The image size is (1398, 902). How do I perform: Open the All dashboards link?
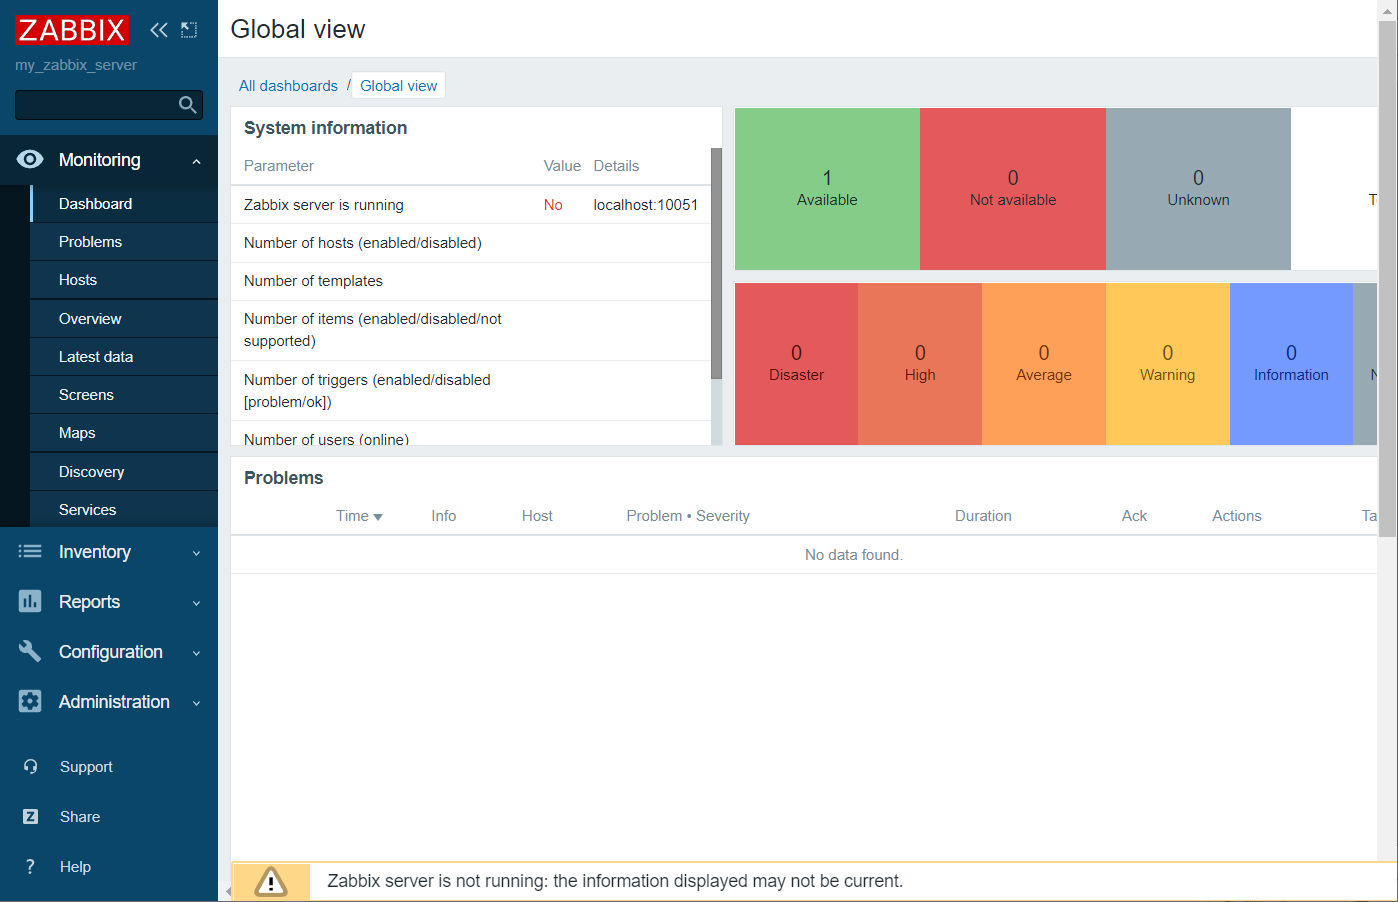(x=288, y=86)
